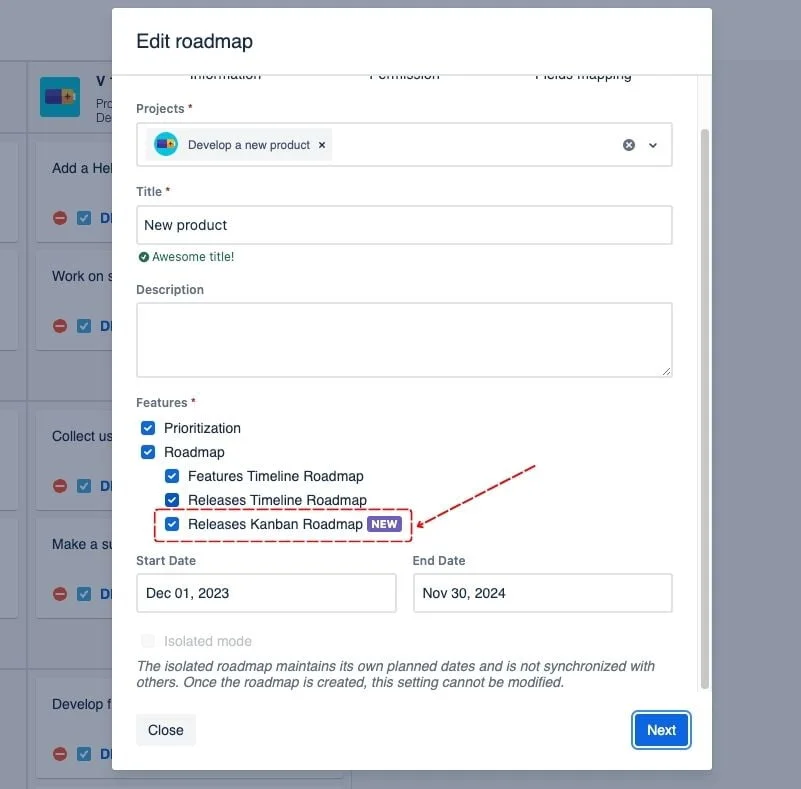The width and height of the screenshot is (801, 789).
Task: Open the Projects dropdown chevron
Action: pyautogui.click(x=653, y=145)
